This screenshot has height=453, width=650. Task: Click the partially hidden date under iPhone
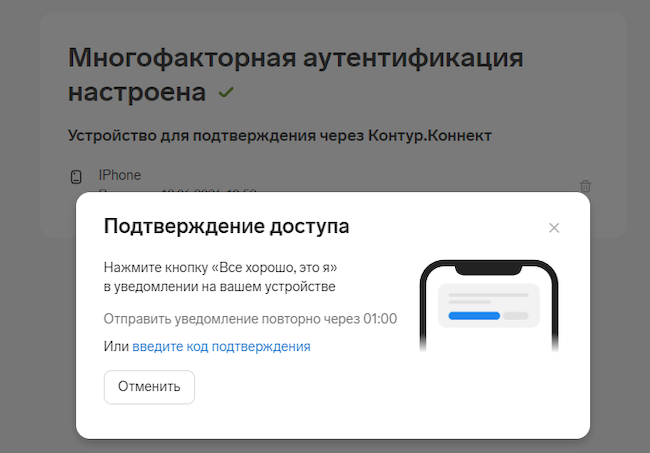[x=178, y=191]
